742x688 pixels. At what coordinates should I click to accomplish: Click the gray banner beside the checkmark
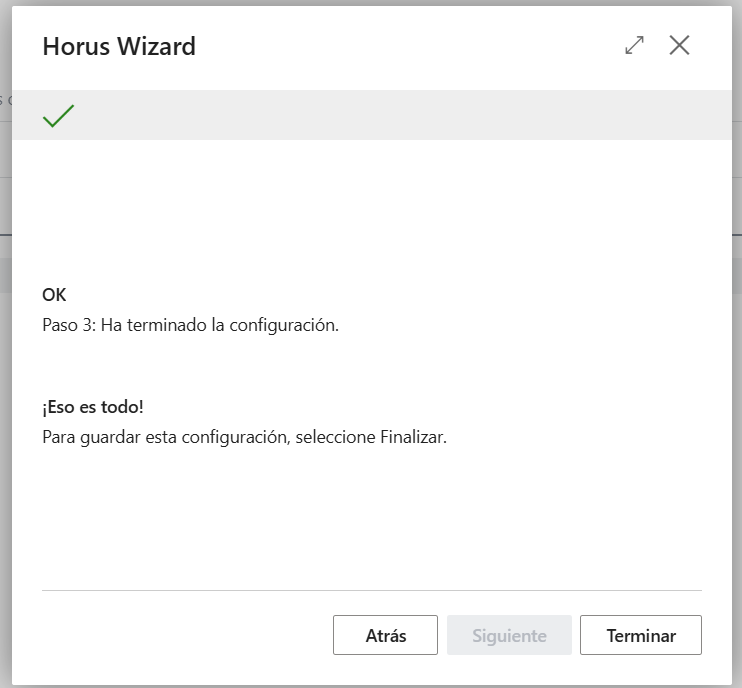402,115
